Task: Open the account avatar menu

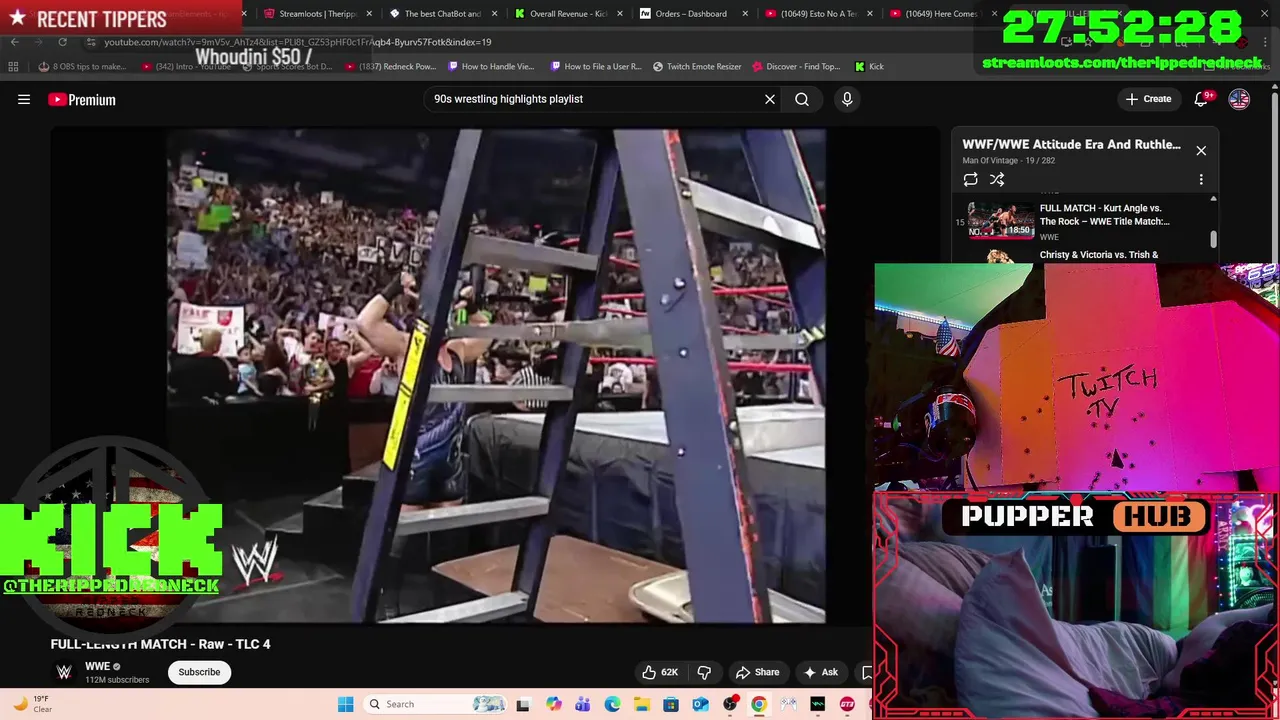Action: coord(1239,99)
